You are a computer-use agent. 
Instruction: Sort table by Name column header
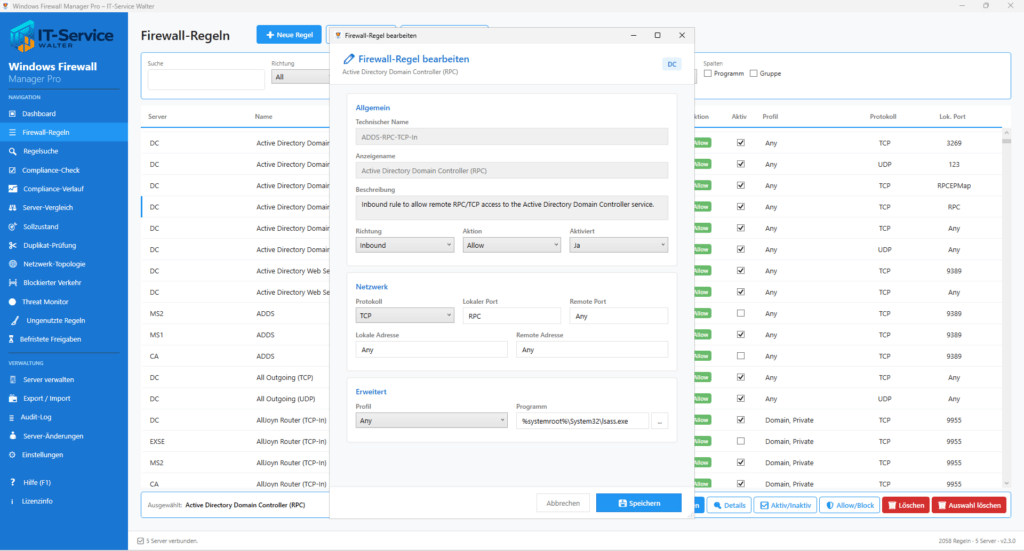pyautogui.click(x=263, y=117)
